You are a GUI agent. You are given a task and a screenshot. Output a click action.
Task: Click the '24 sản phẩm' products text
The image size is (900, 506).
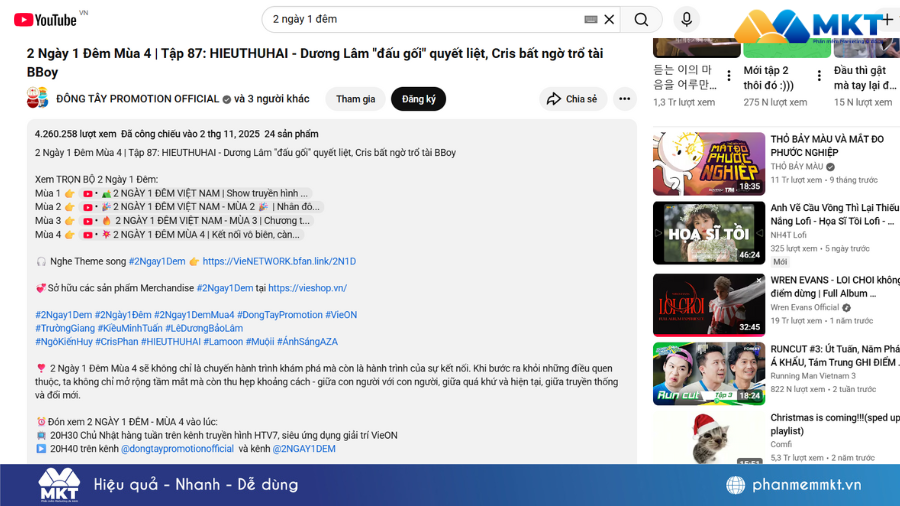(291, 134)
